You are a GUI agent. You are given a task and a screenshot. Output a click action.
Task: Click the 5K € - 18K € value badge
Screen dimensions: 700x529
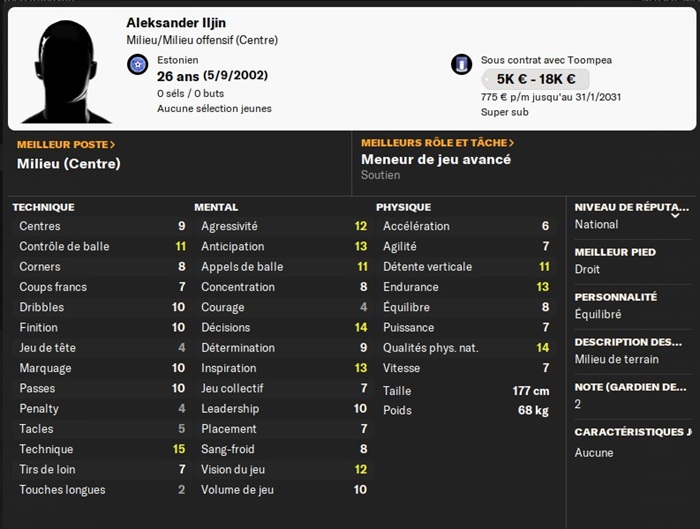[535, 79]
